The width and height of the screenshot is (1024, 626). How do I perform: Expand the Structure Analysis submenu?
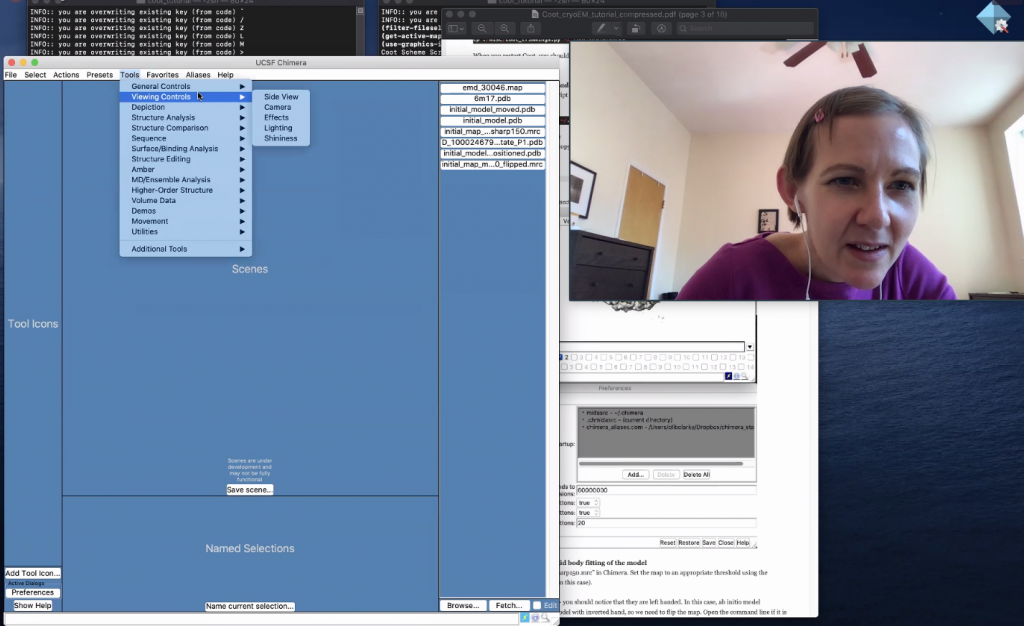click(185, 117)
